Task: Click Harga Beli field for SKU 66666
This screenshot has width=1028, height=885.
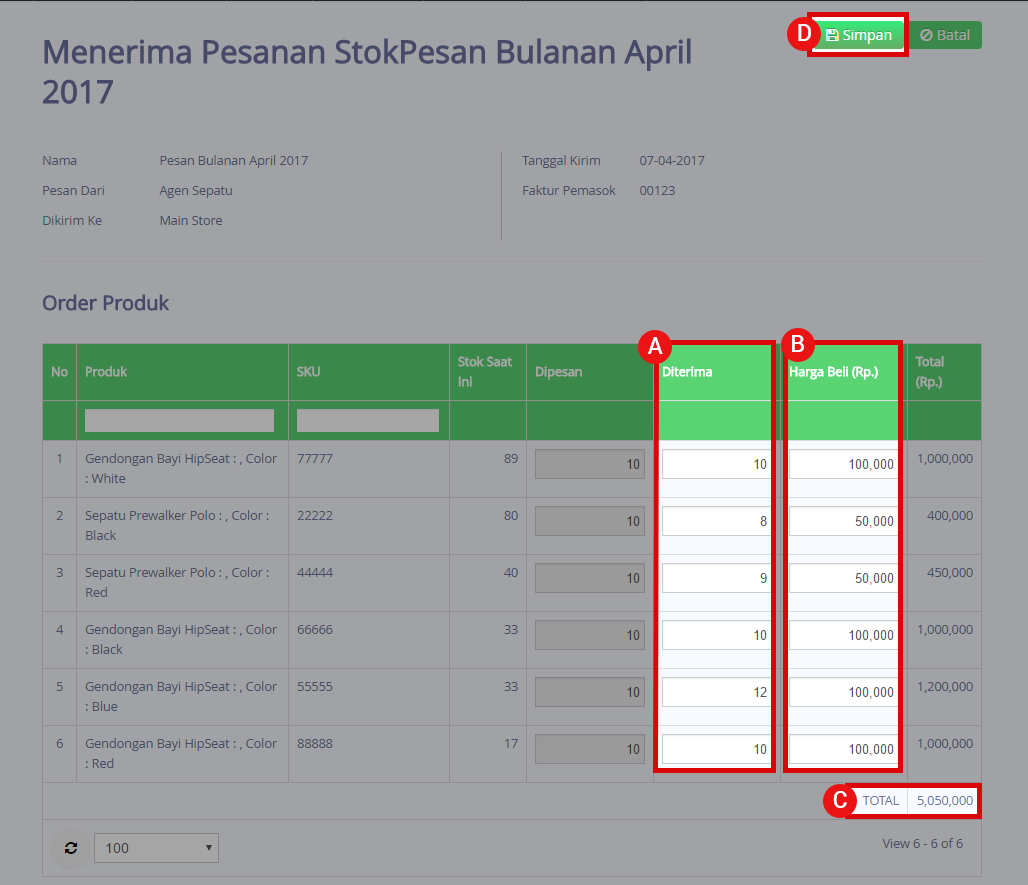Action: [843, 635]
